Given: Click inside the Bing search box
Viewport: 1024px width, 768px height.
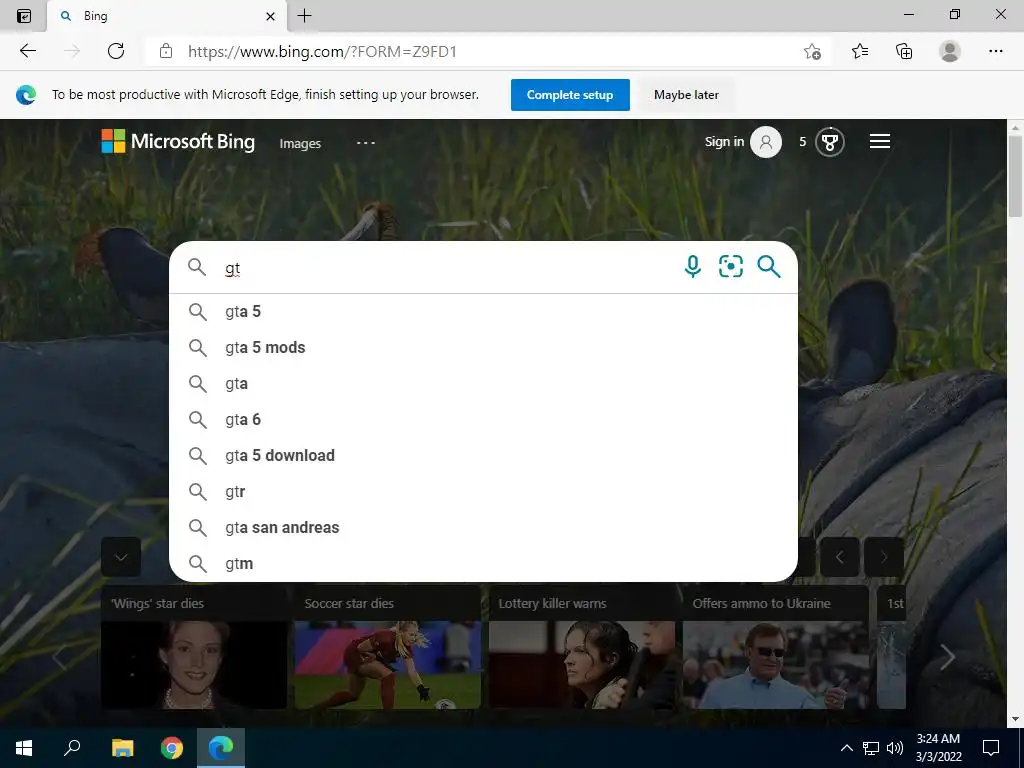Looking at the screenshot, I should (x=451, y=268).
